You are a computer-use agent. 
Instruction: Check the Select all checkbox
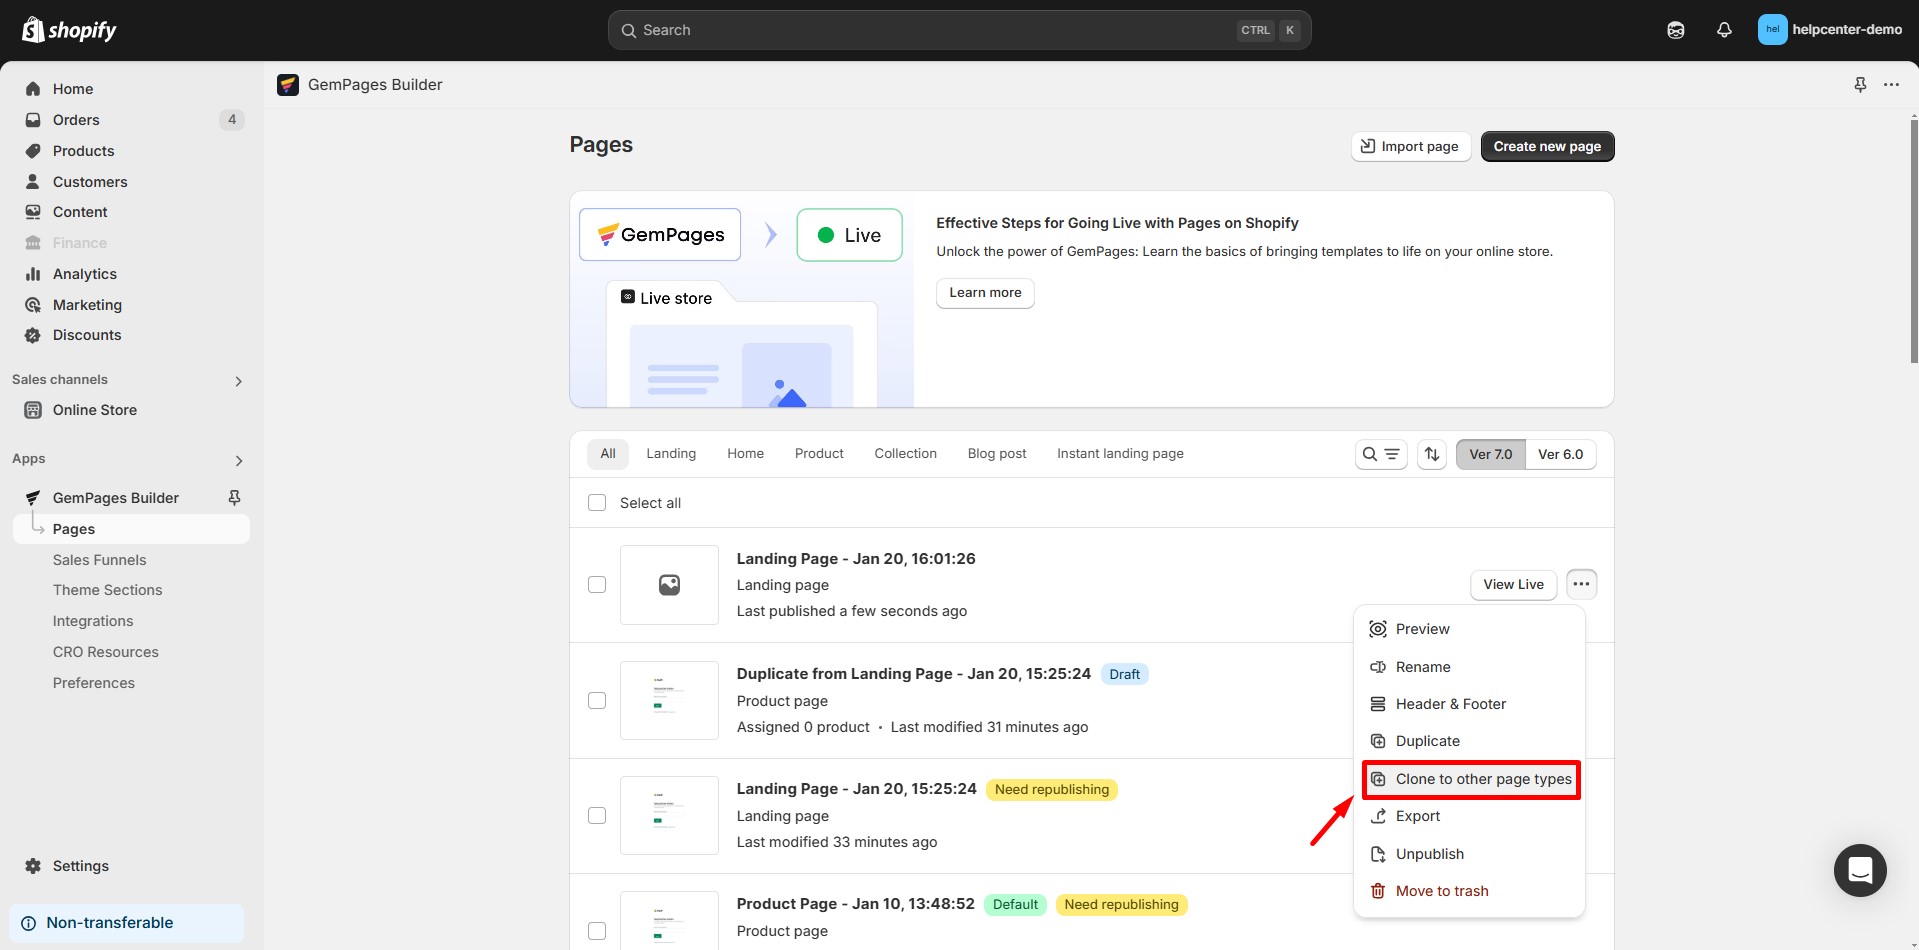point(597,502)
